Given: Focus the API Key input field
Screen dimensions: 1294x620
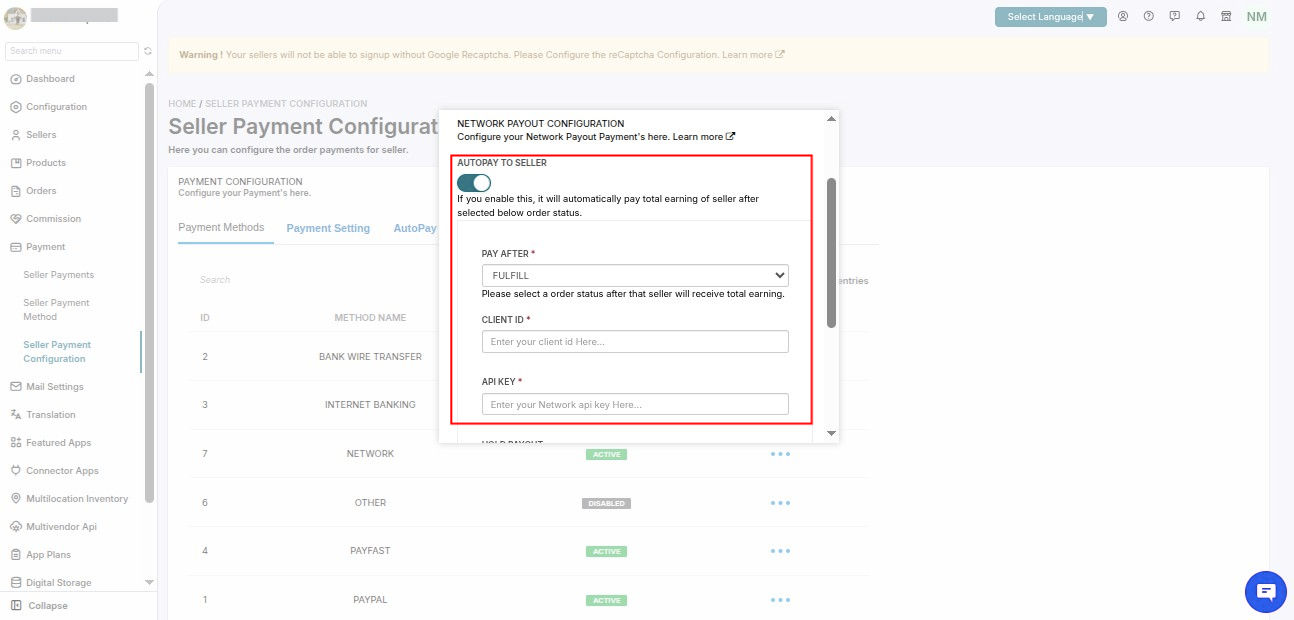Looking at the screenshot, I should pos(635,404).
